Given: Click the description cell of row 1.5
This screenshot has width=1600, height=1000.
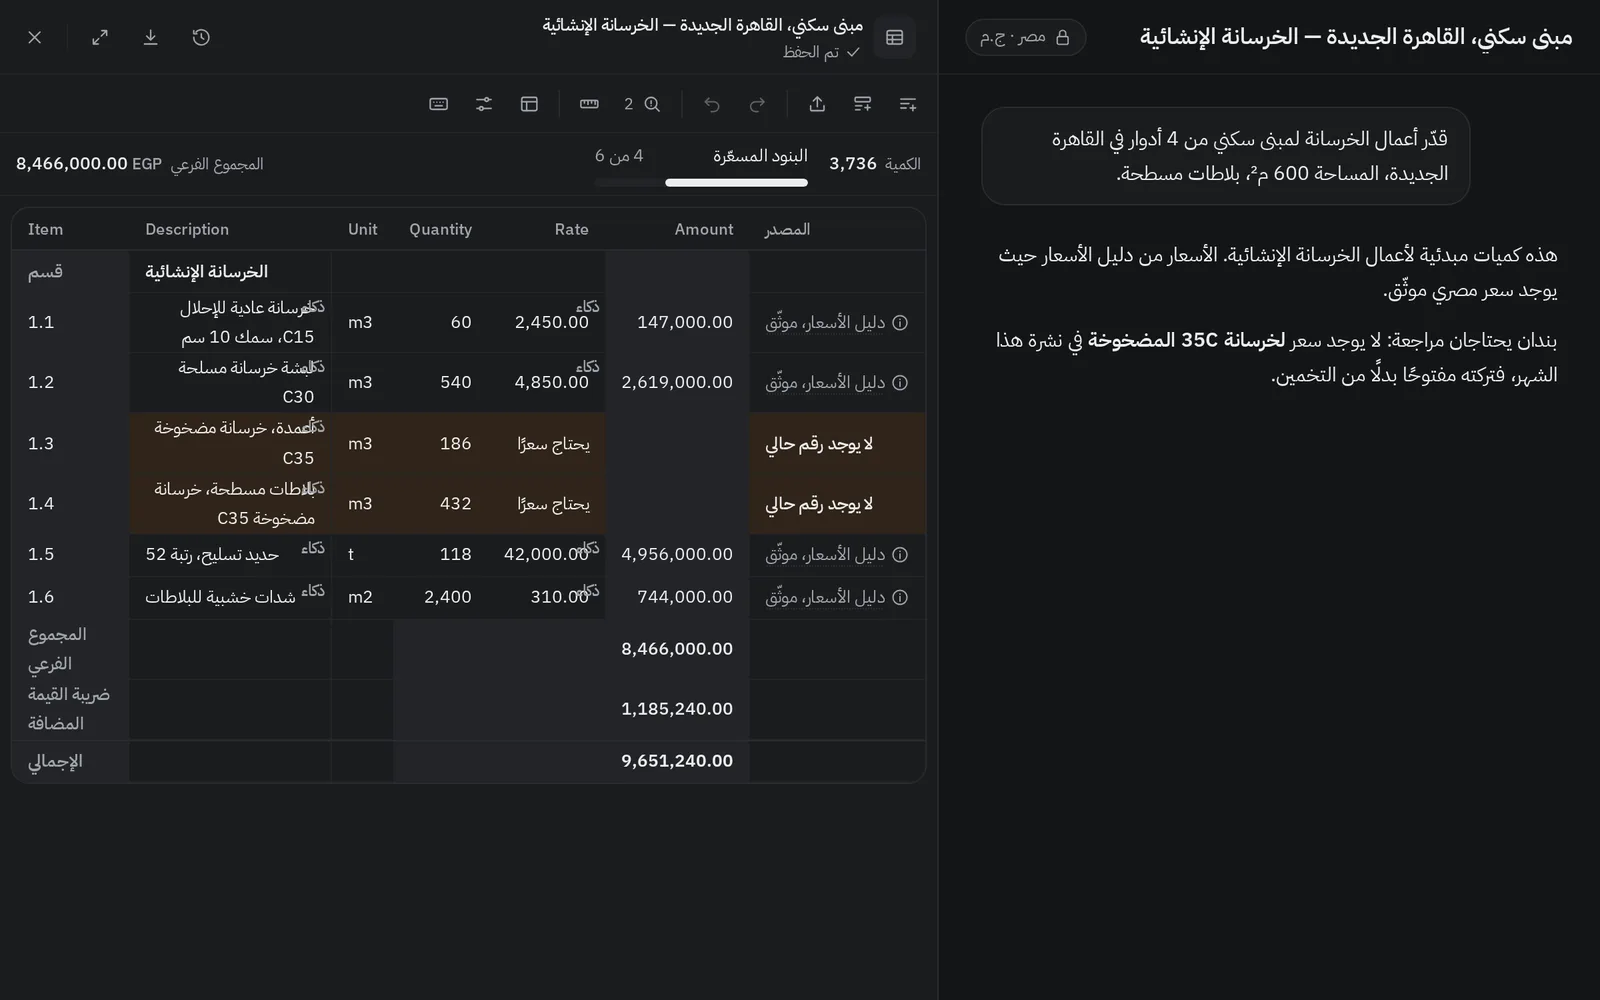Looking at the screenshot, I should point(230,554).
